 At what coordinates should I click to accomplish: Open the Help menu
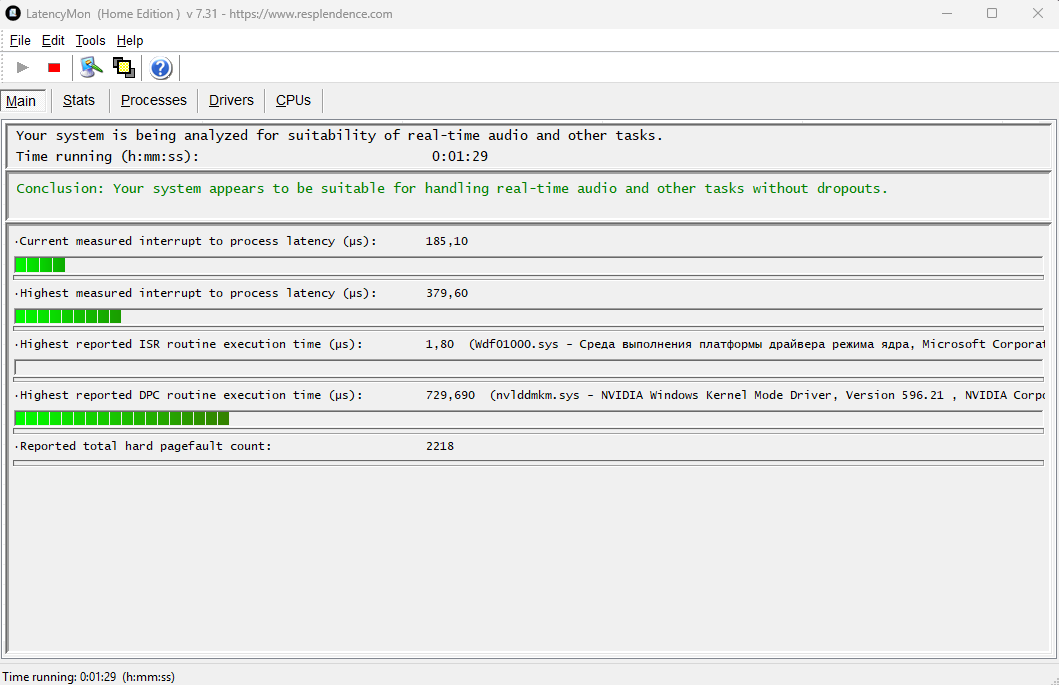coord(130,41)
